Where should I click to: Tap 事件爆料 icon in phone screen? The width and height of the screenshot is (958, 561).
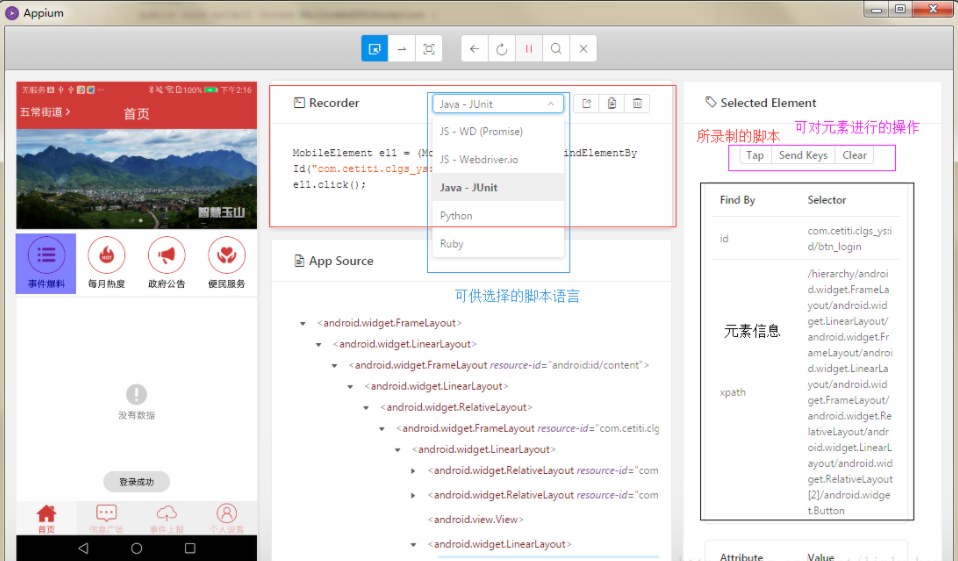[46, 263]
